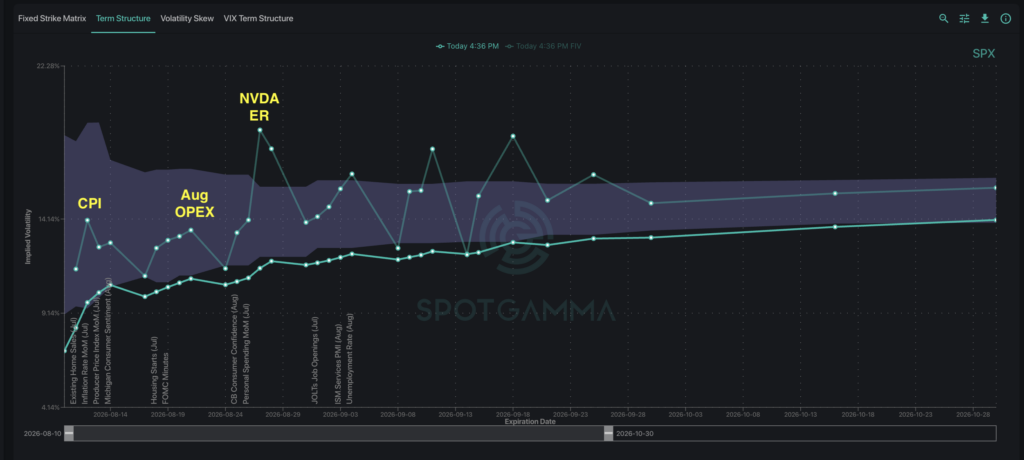Image resolution: width=1024 pixels, height=460 pixels.
Task: Open the chart settings sliders icon
Action: coord(965,18)
